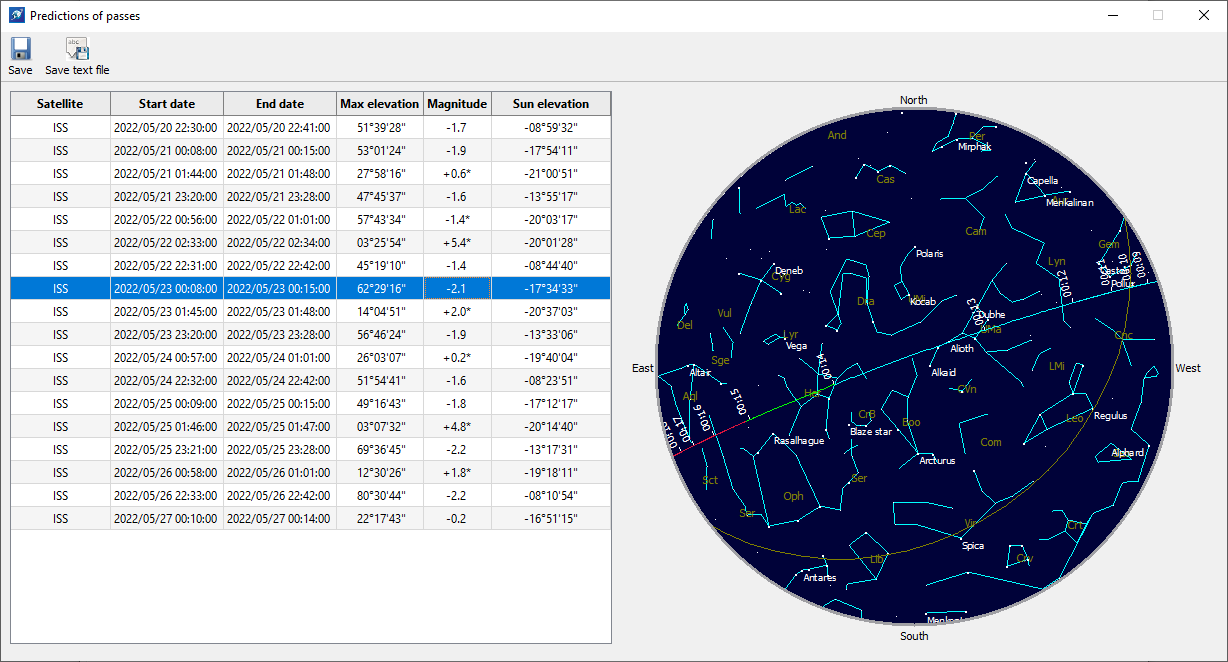Open the window menu from the title bar app icon

[16, 16]
